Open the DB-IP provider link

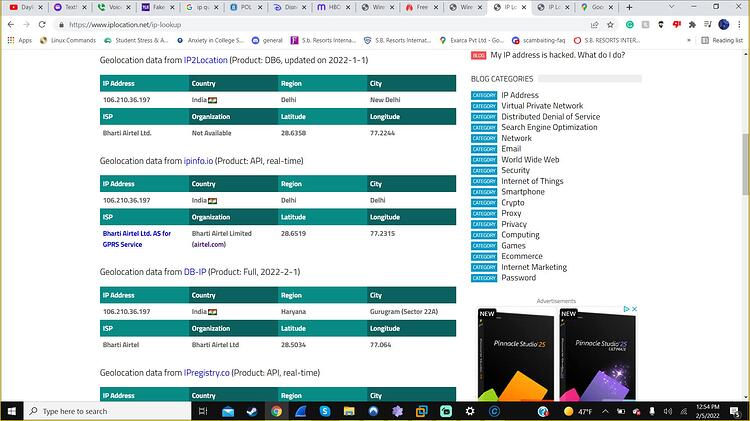pyautogui.click(x=195, y=272)
